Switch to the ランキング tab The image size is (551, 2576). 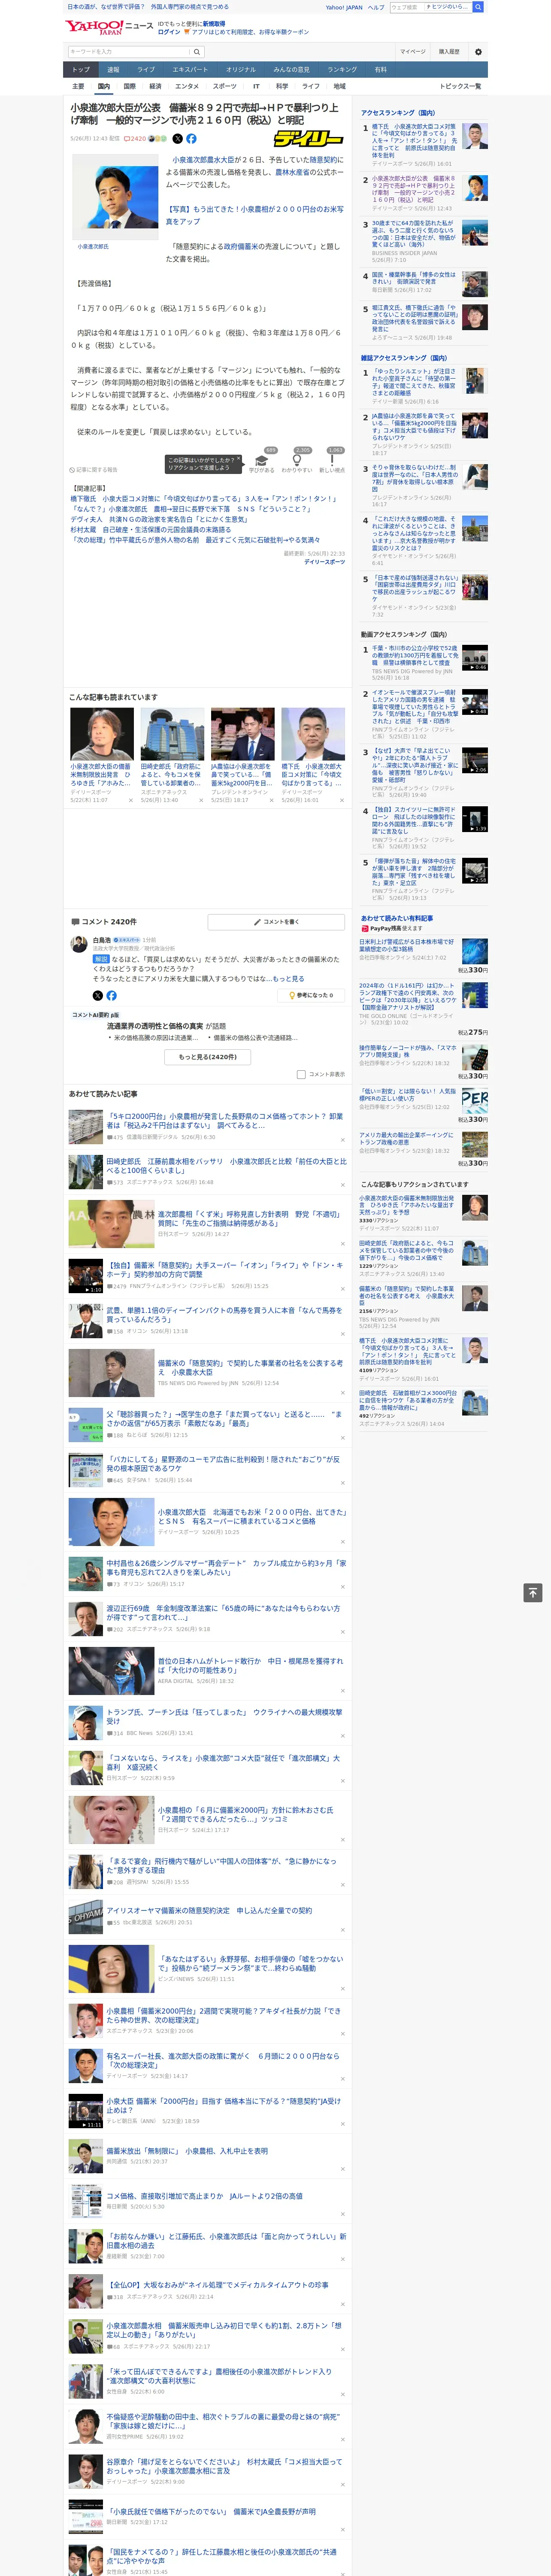pos(342,69)
